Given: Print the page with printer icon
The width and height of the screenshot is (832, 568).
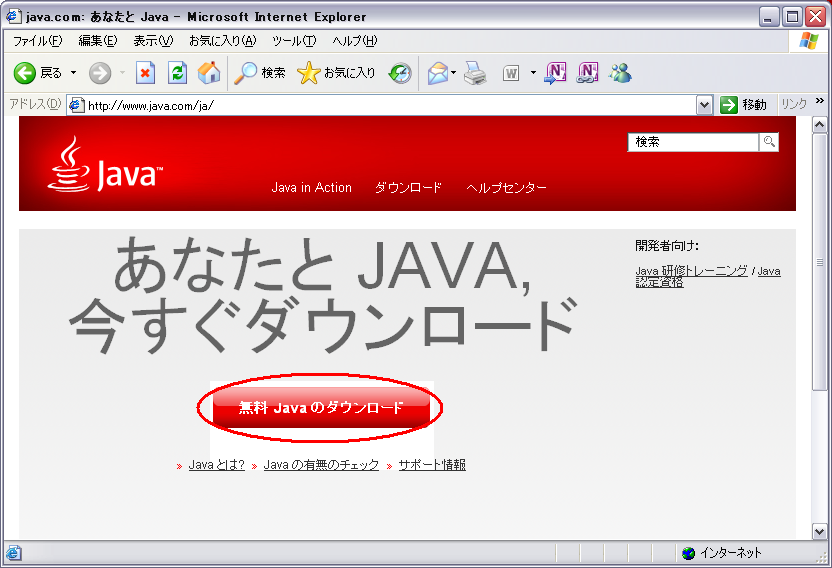Looking at the screenshot, I should pyautogui.click(x=475, y=73).
